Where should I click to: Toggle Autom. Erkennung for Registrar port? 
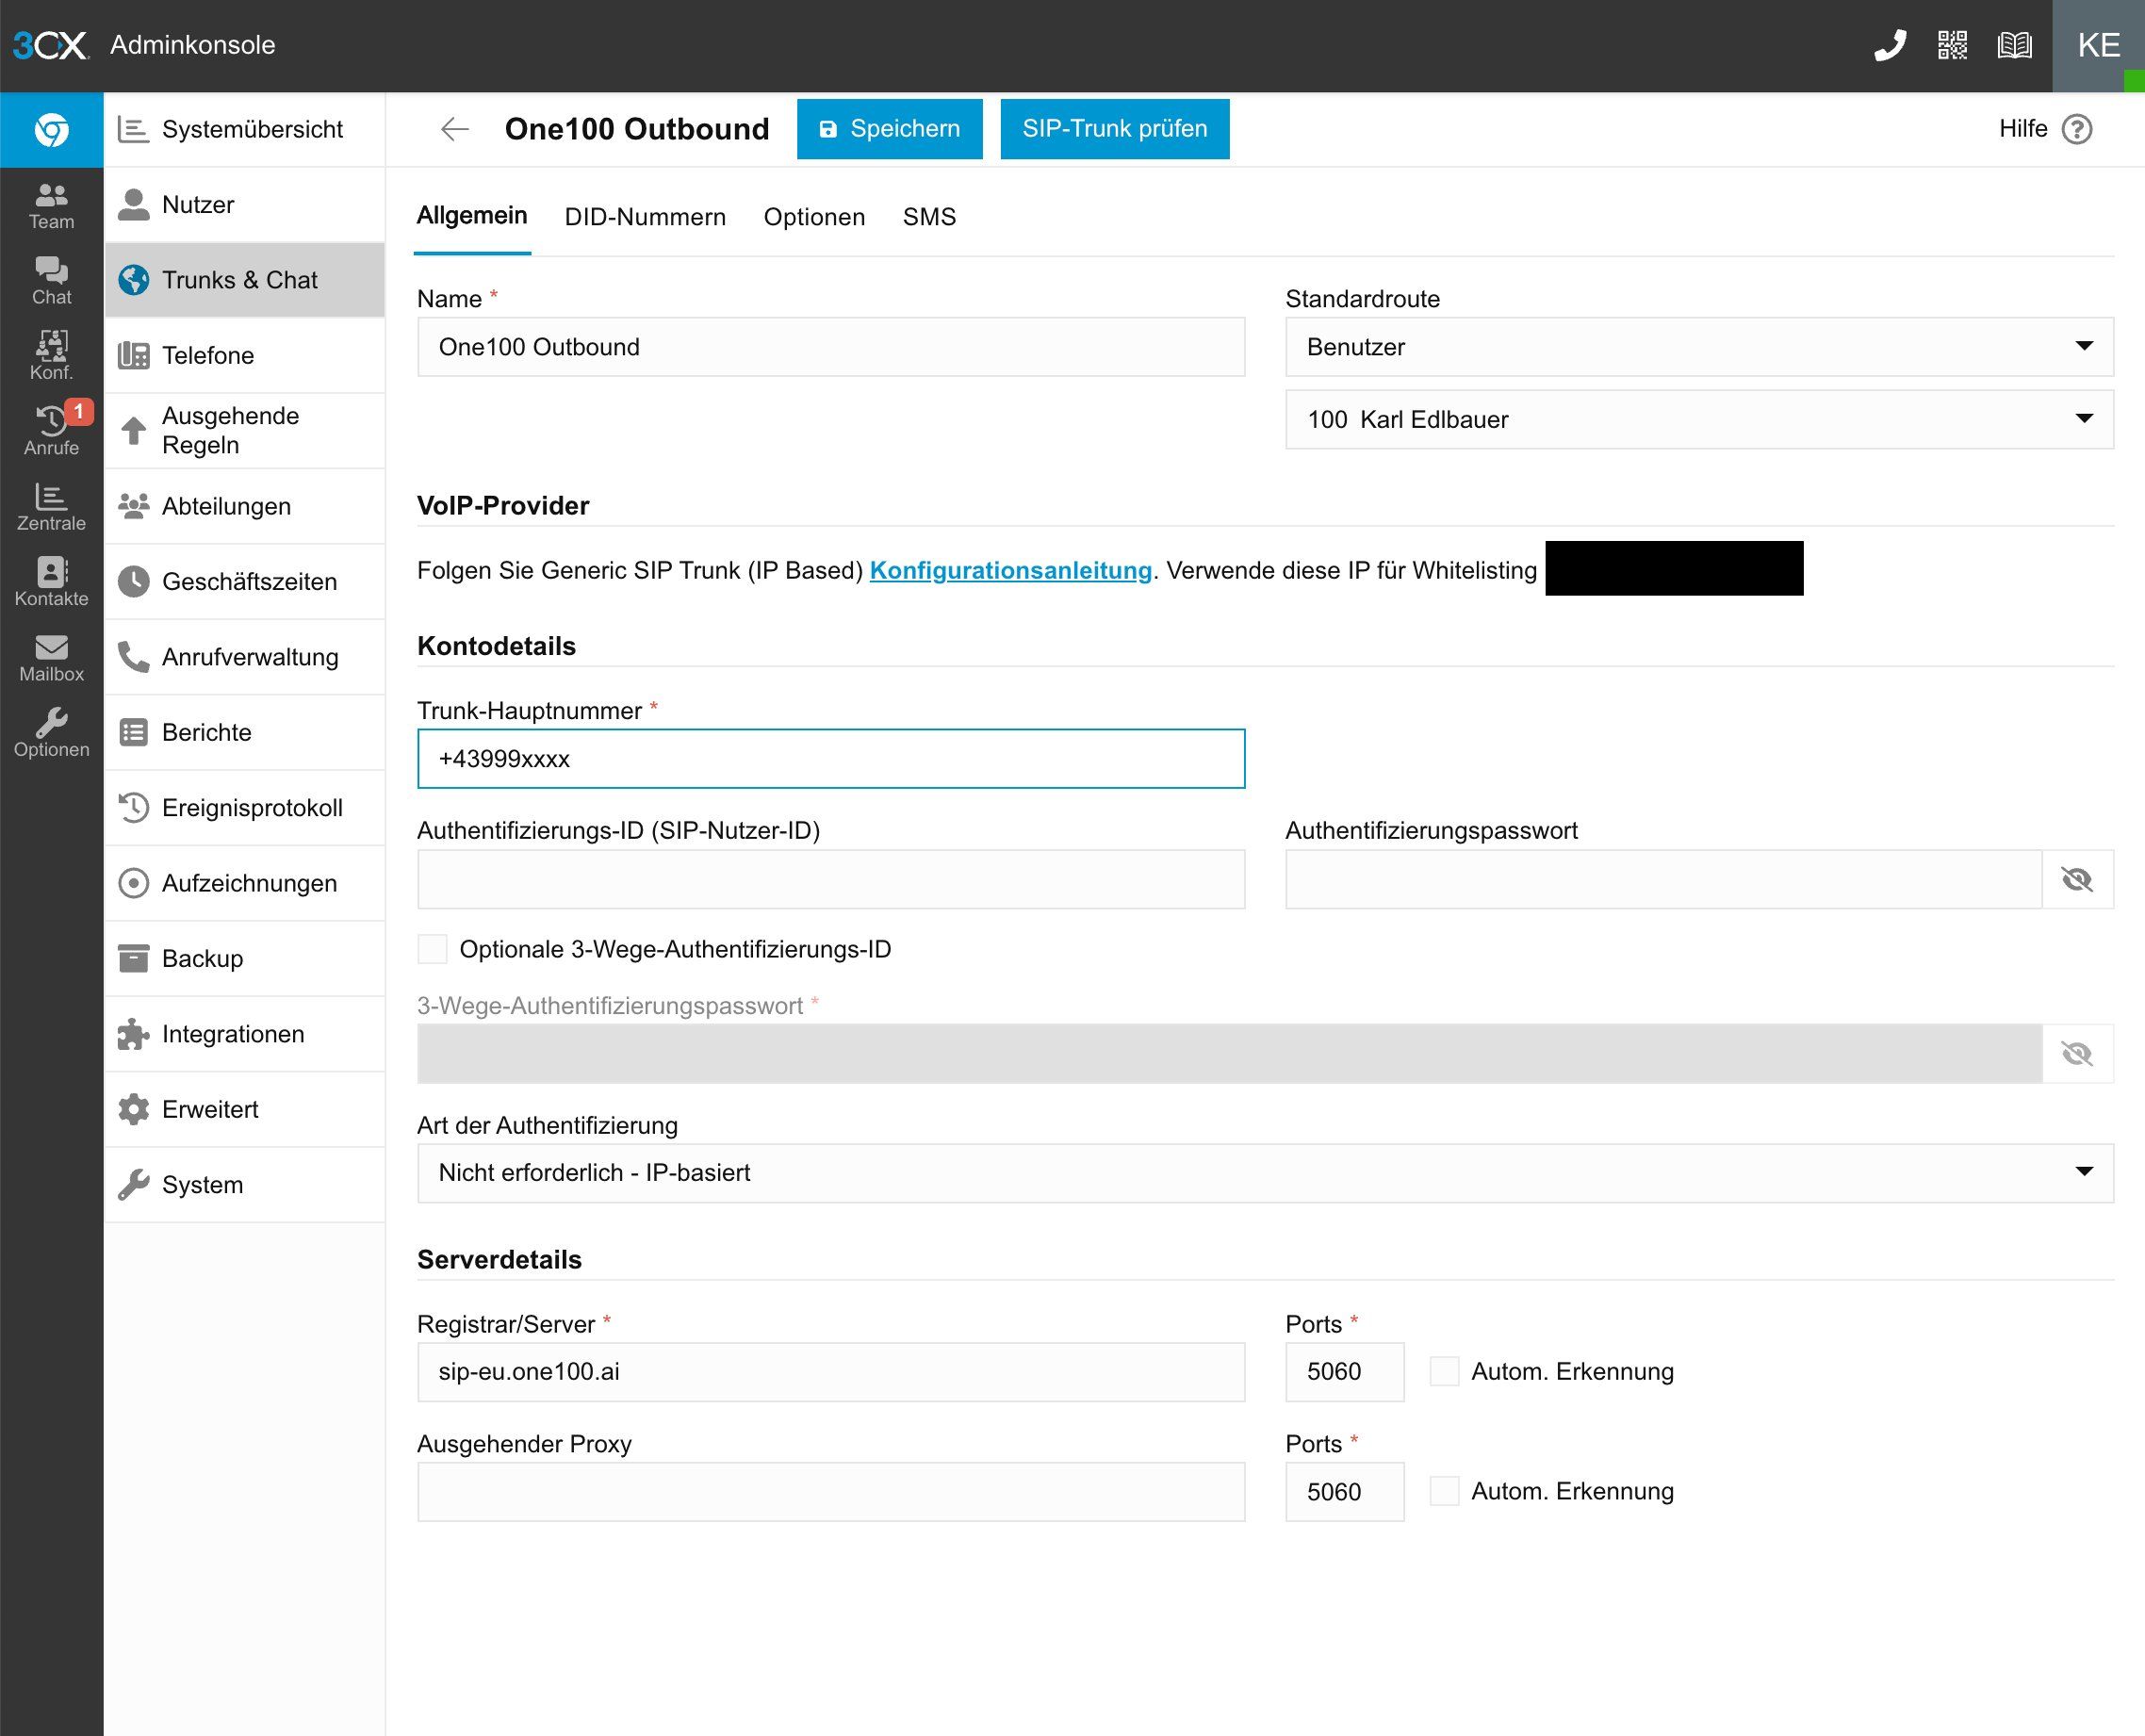(x=1444, y=1371)
